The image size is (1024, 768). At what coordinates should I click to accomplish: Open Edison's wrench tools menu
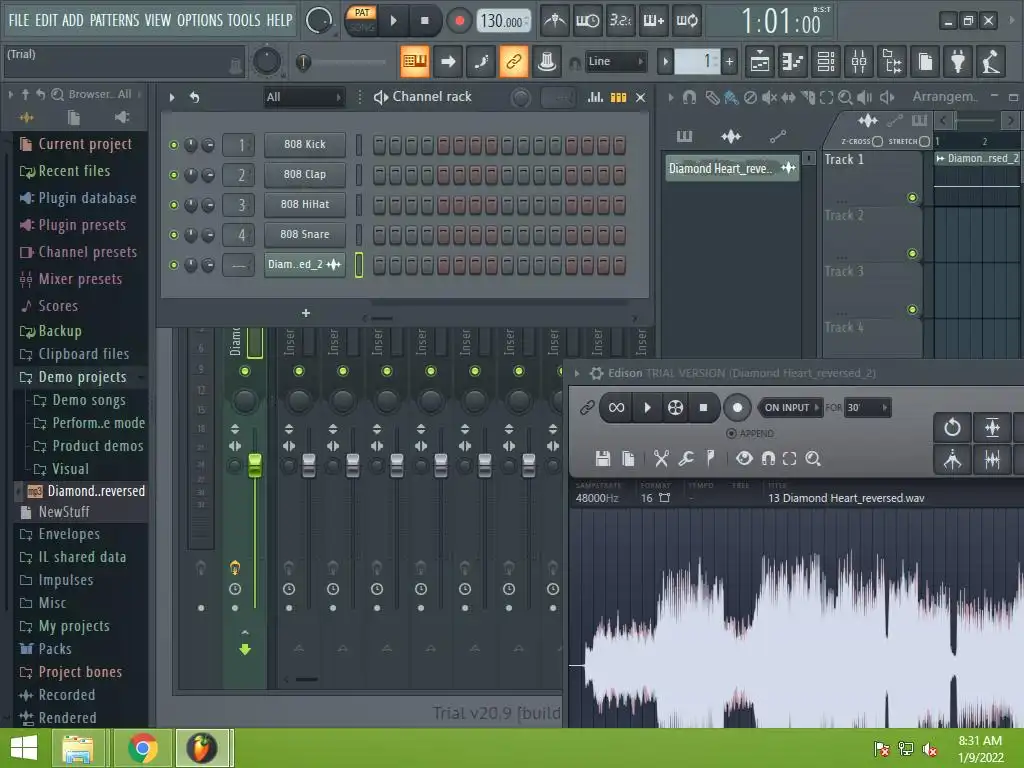click(686, 458)
